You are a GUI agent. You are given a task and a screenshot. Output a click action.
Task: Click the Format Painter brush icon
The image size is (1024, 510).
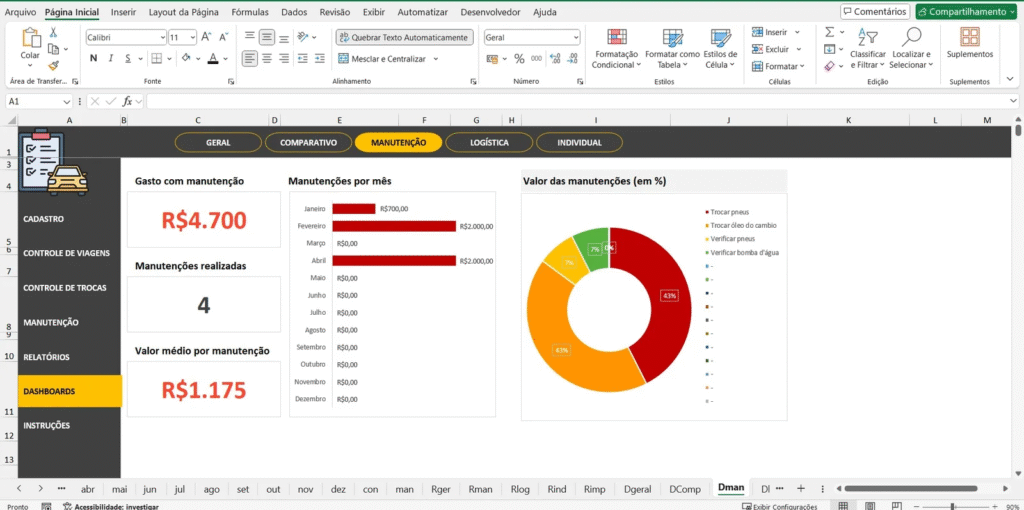53,65
